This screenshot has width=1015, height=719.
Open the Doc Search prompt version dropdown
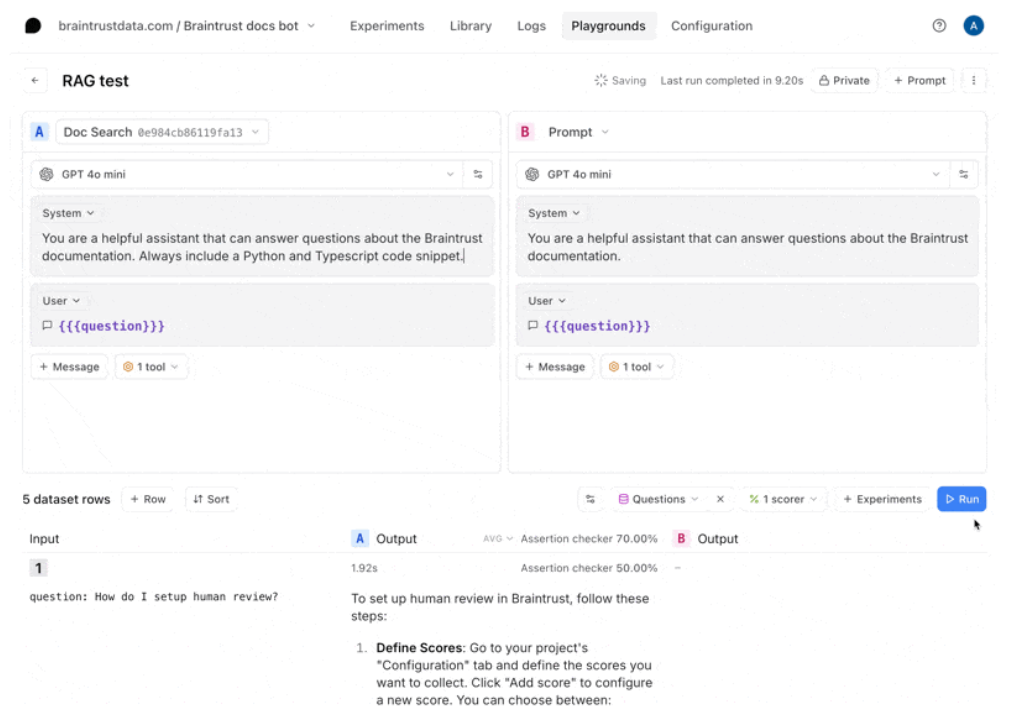[162, 132]
